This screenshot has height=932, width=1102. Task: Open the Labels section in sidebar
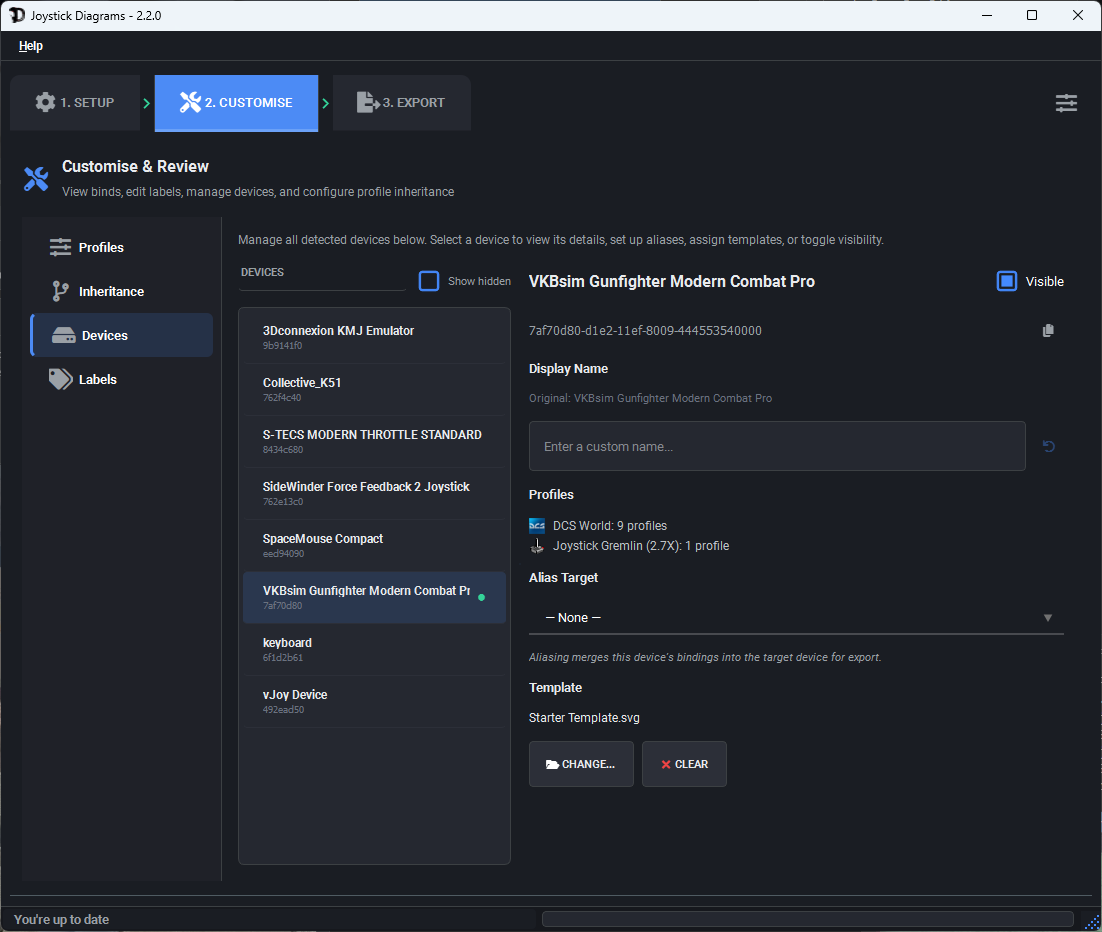[x=122, y=380]
